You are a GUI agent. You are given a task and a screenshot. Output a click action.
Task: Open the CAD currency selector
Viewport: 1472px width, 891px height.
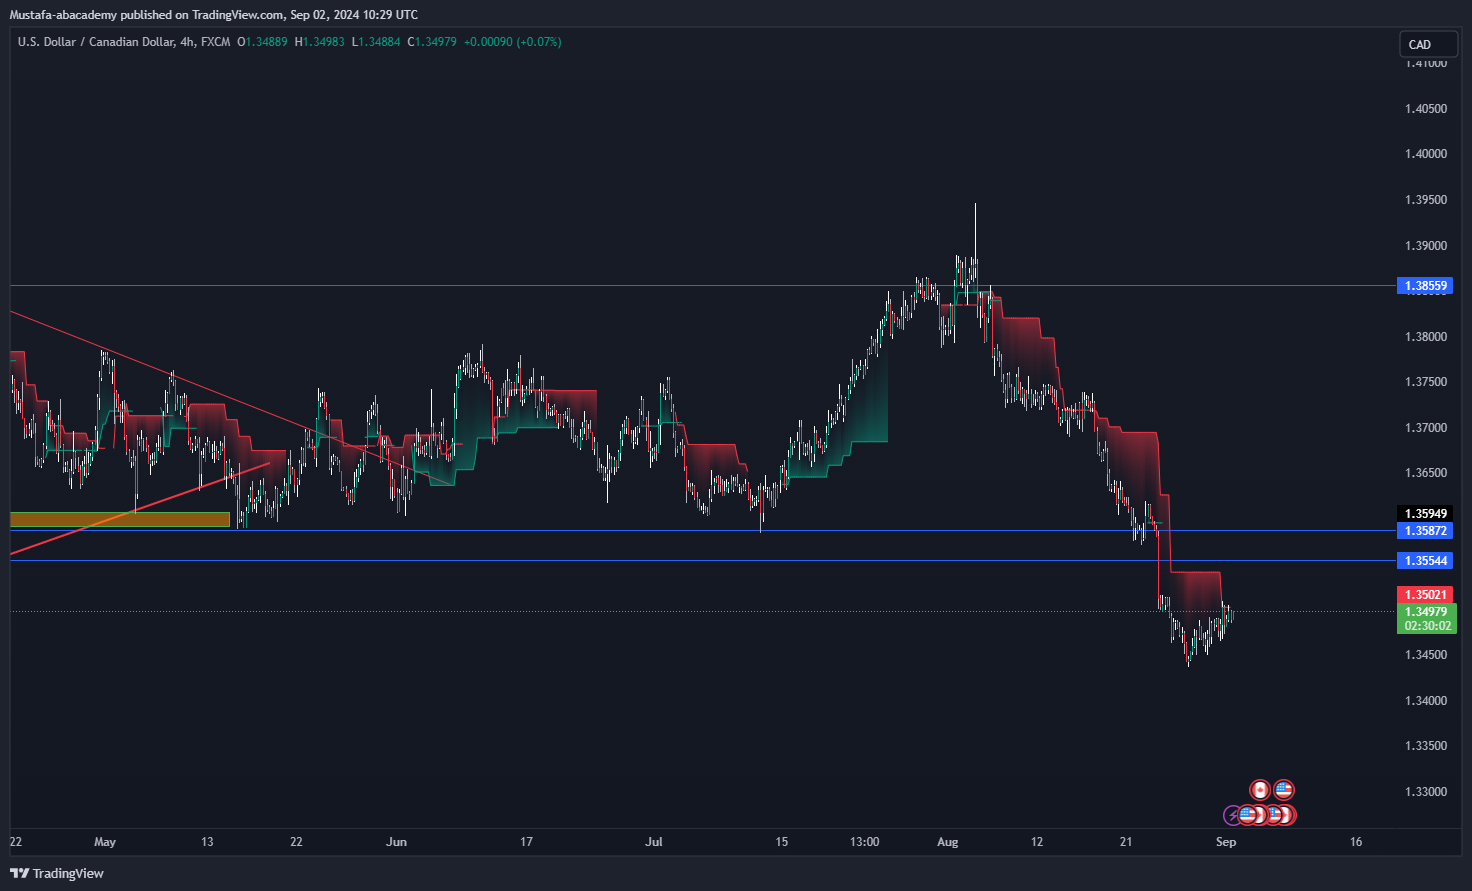click(1428, 44)
